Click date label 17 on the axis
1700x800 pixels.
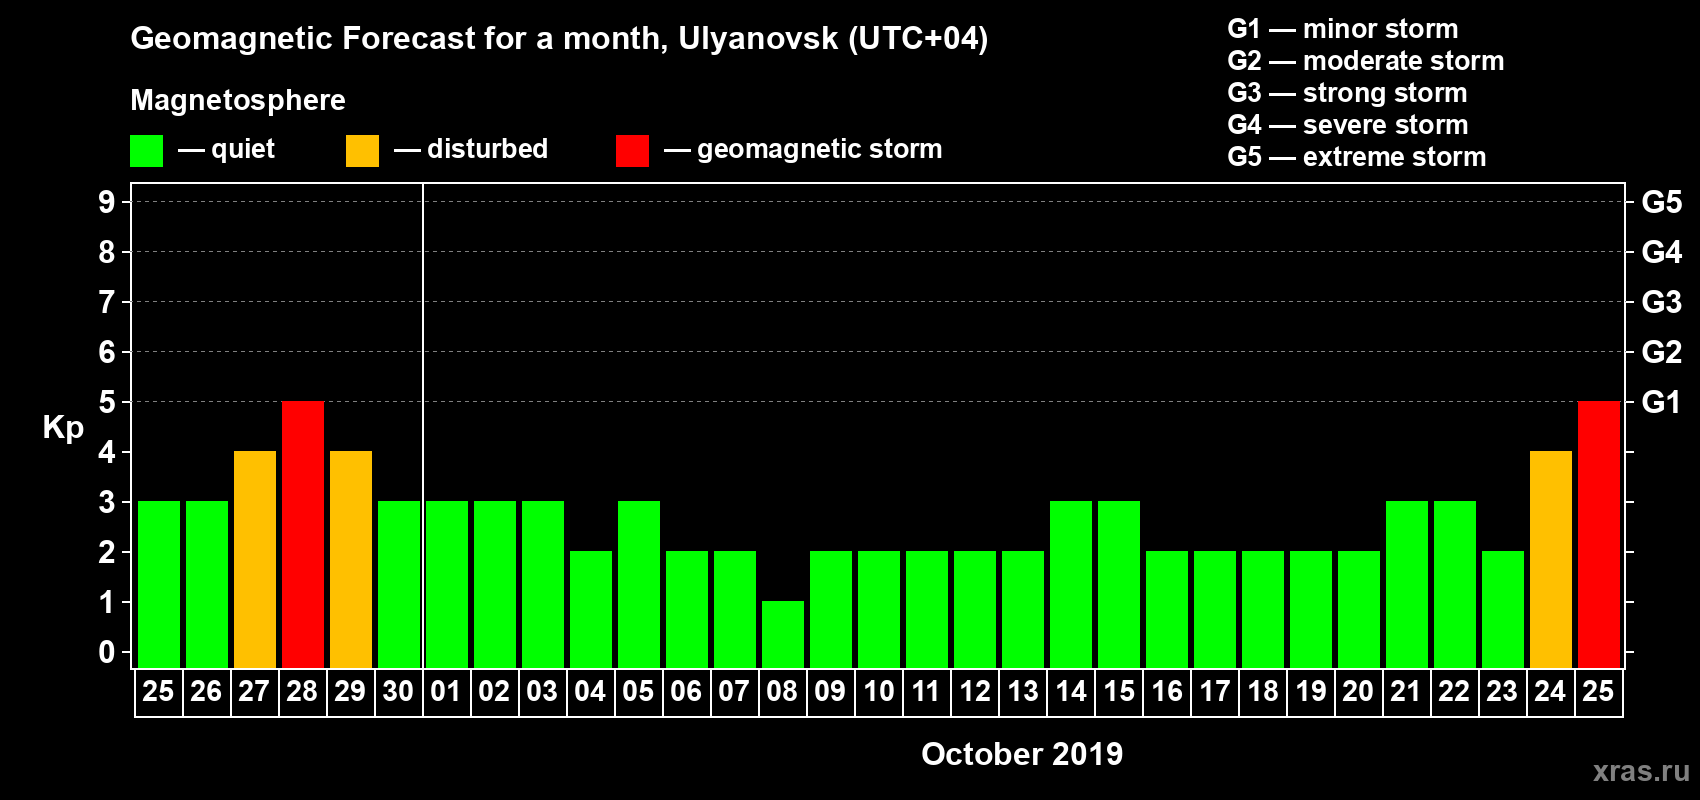(1215, 692)
